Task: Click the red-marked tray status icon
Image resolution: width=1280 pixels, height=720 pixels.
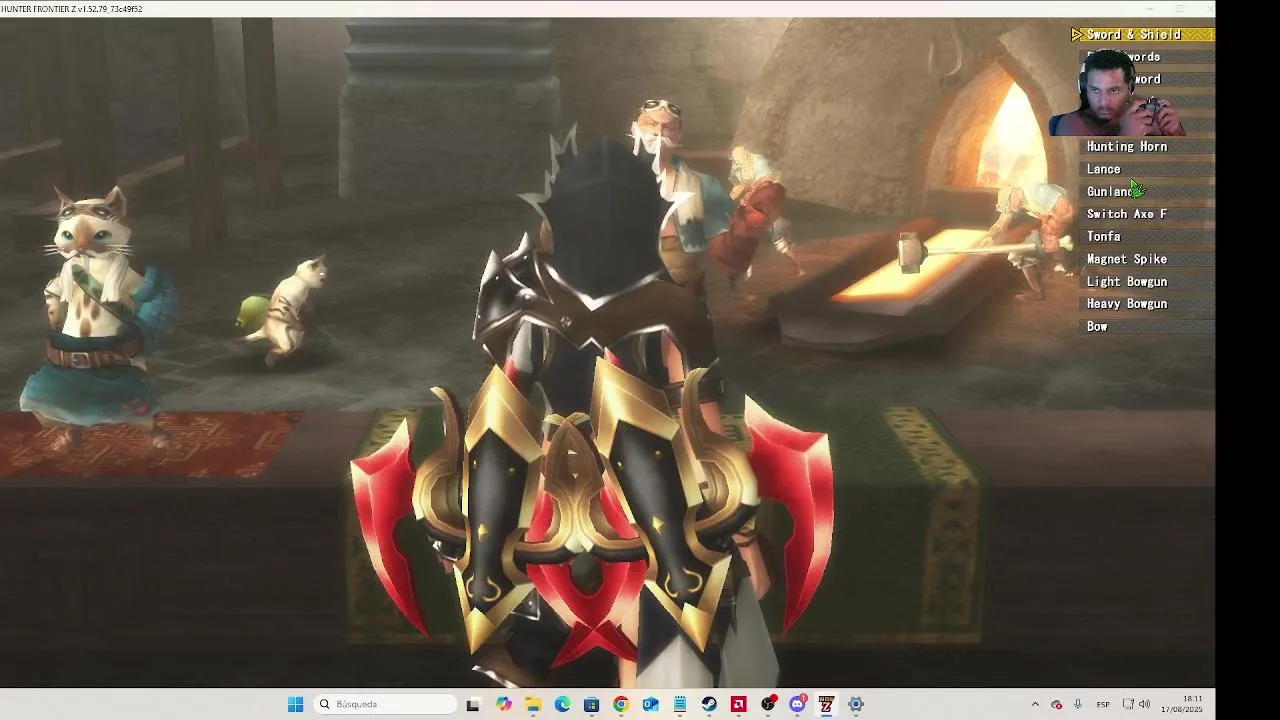Action: pyautogui.click(x=1056, y=704)
